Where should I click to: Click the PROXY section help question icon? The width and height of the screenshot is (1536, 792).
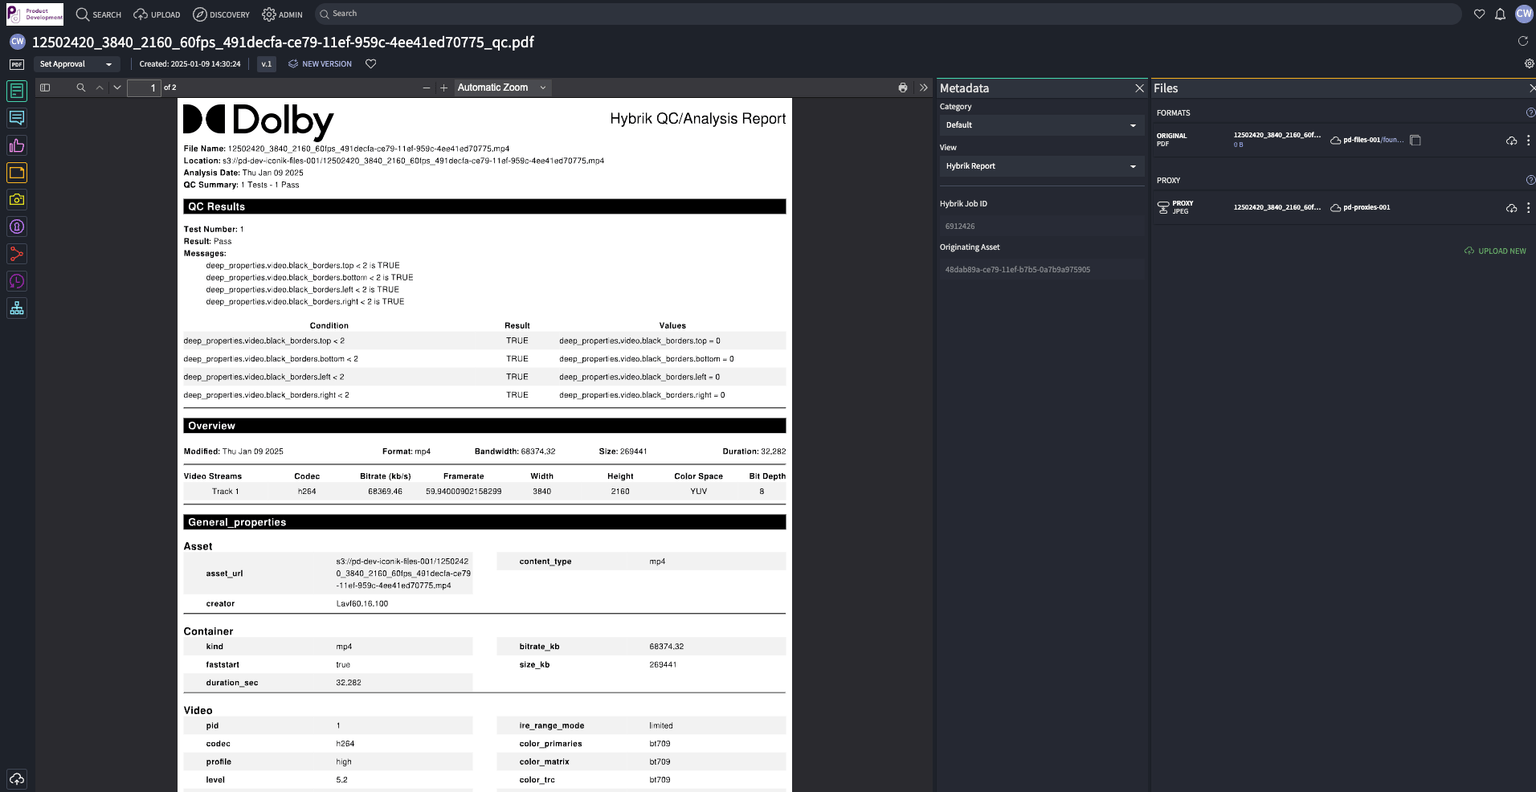[x=1530, y=180]
